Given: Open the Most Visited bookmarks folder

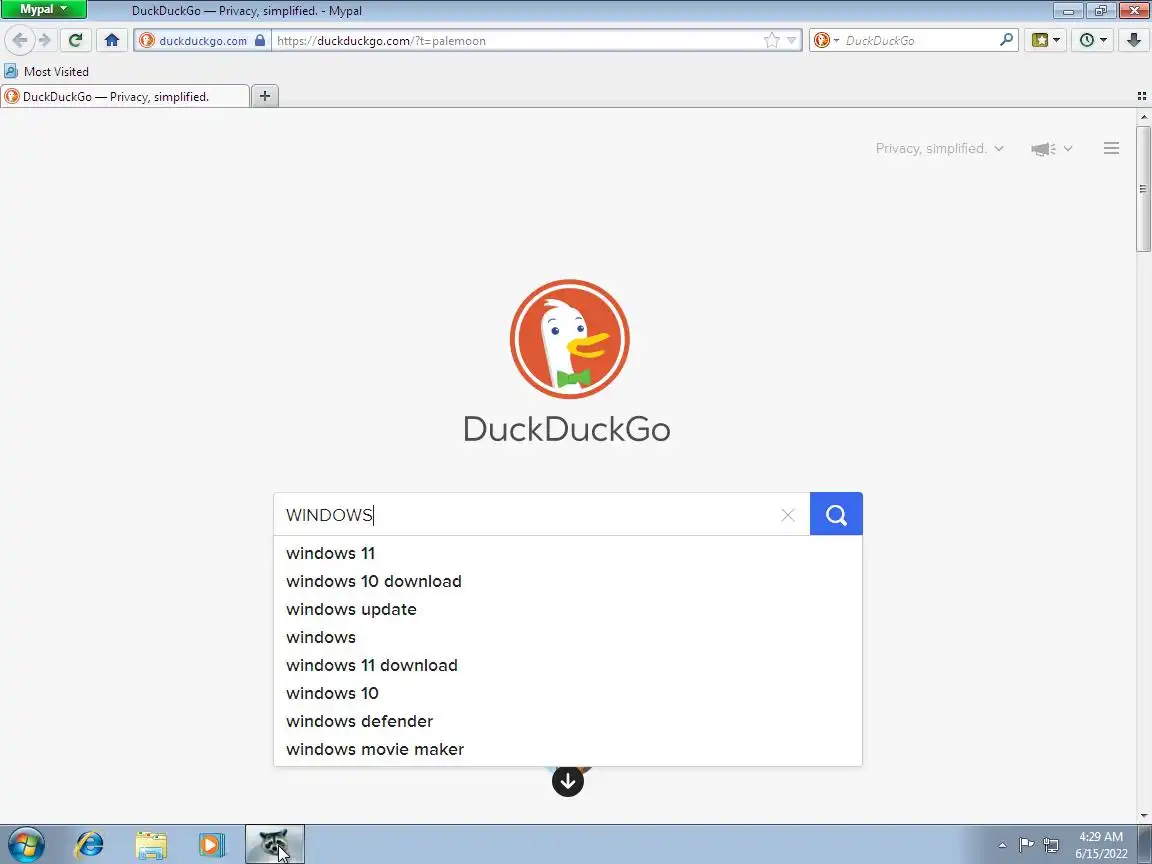Looking at the screenshot, I should coord(46,71).
